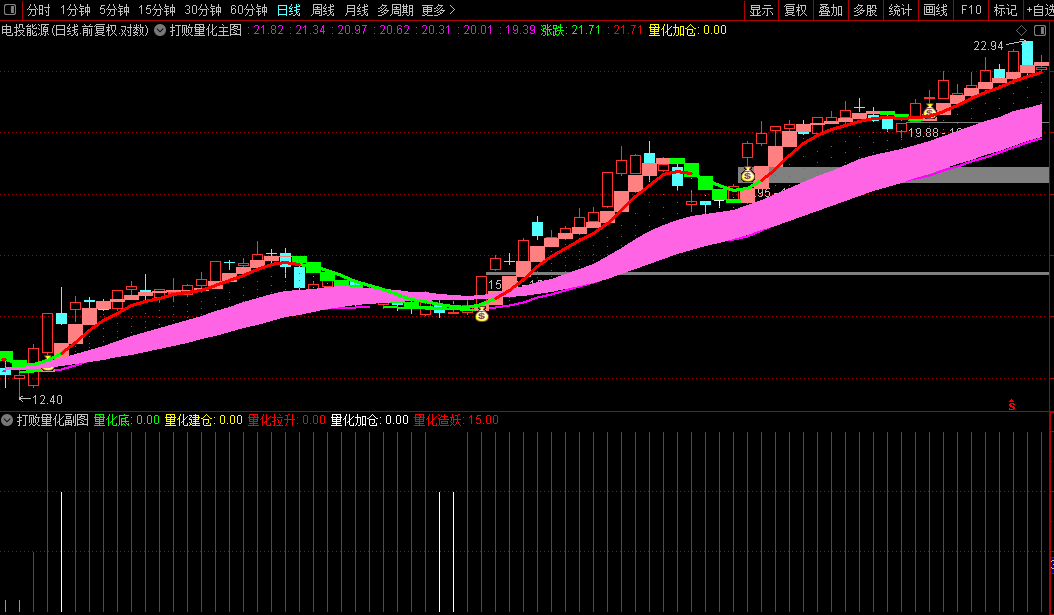Select the 月线 monthly tab
The height and width of the screenshot is (615, 1054).
click(x=356, y=10)
